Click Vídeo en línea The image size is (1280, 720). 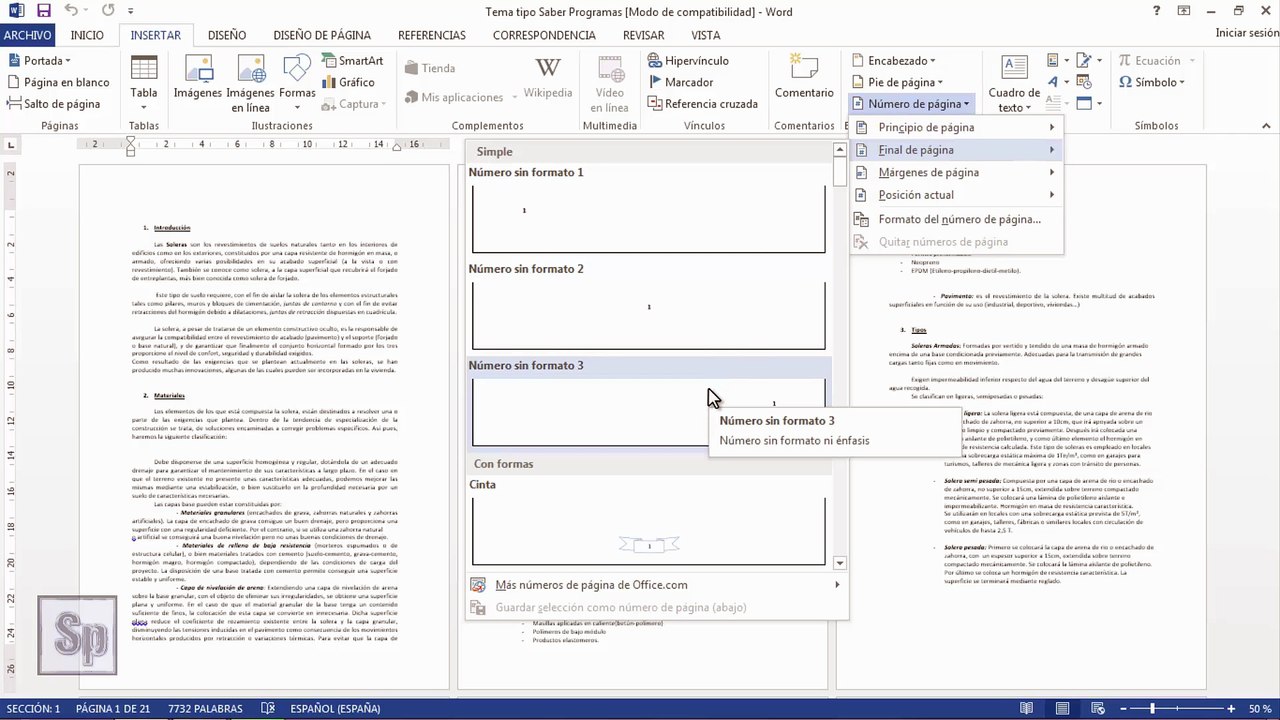(610, 82)
